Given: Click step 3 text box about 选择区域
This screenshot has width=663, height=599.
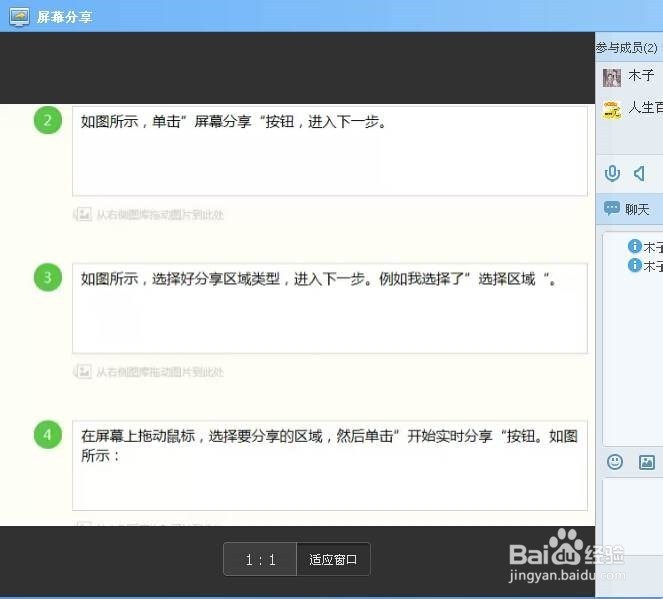Looking at the screenshot, I should point(330,308).
